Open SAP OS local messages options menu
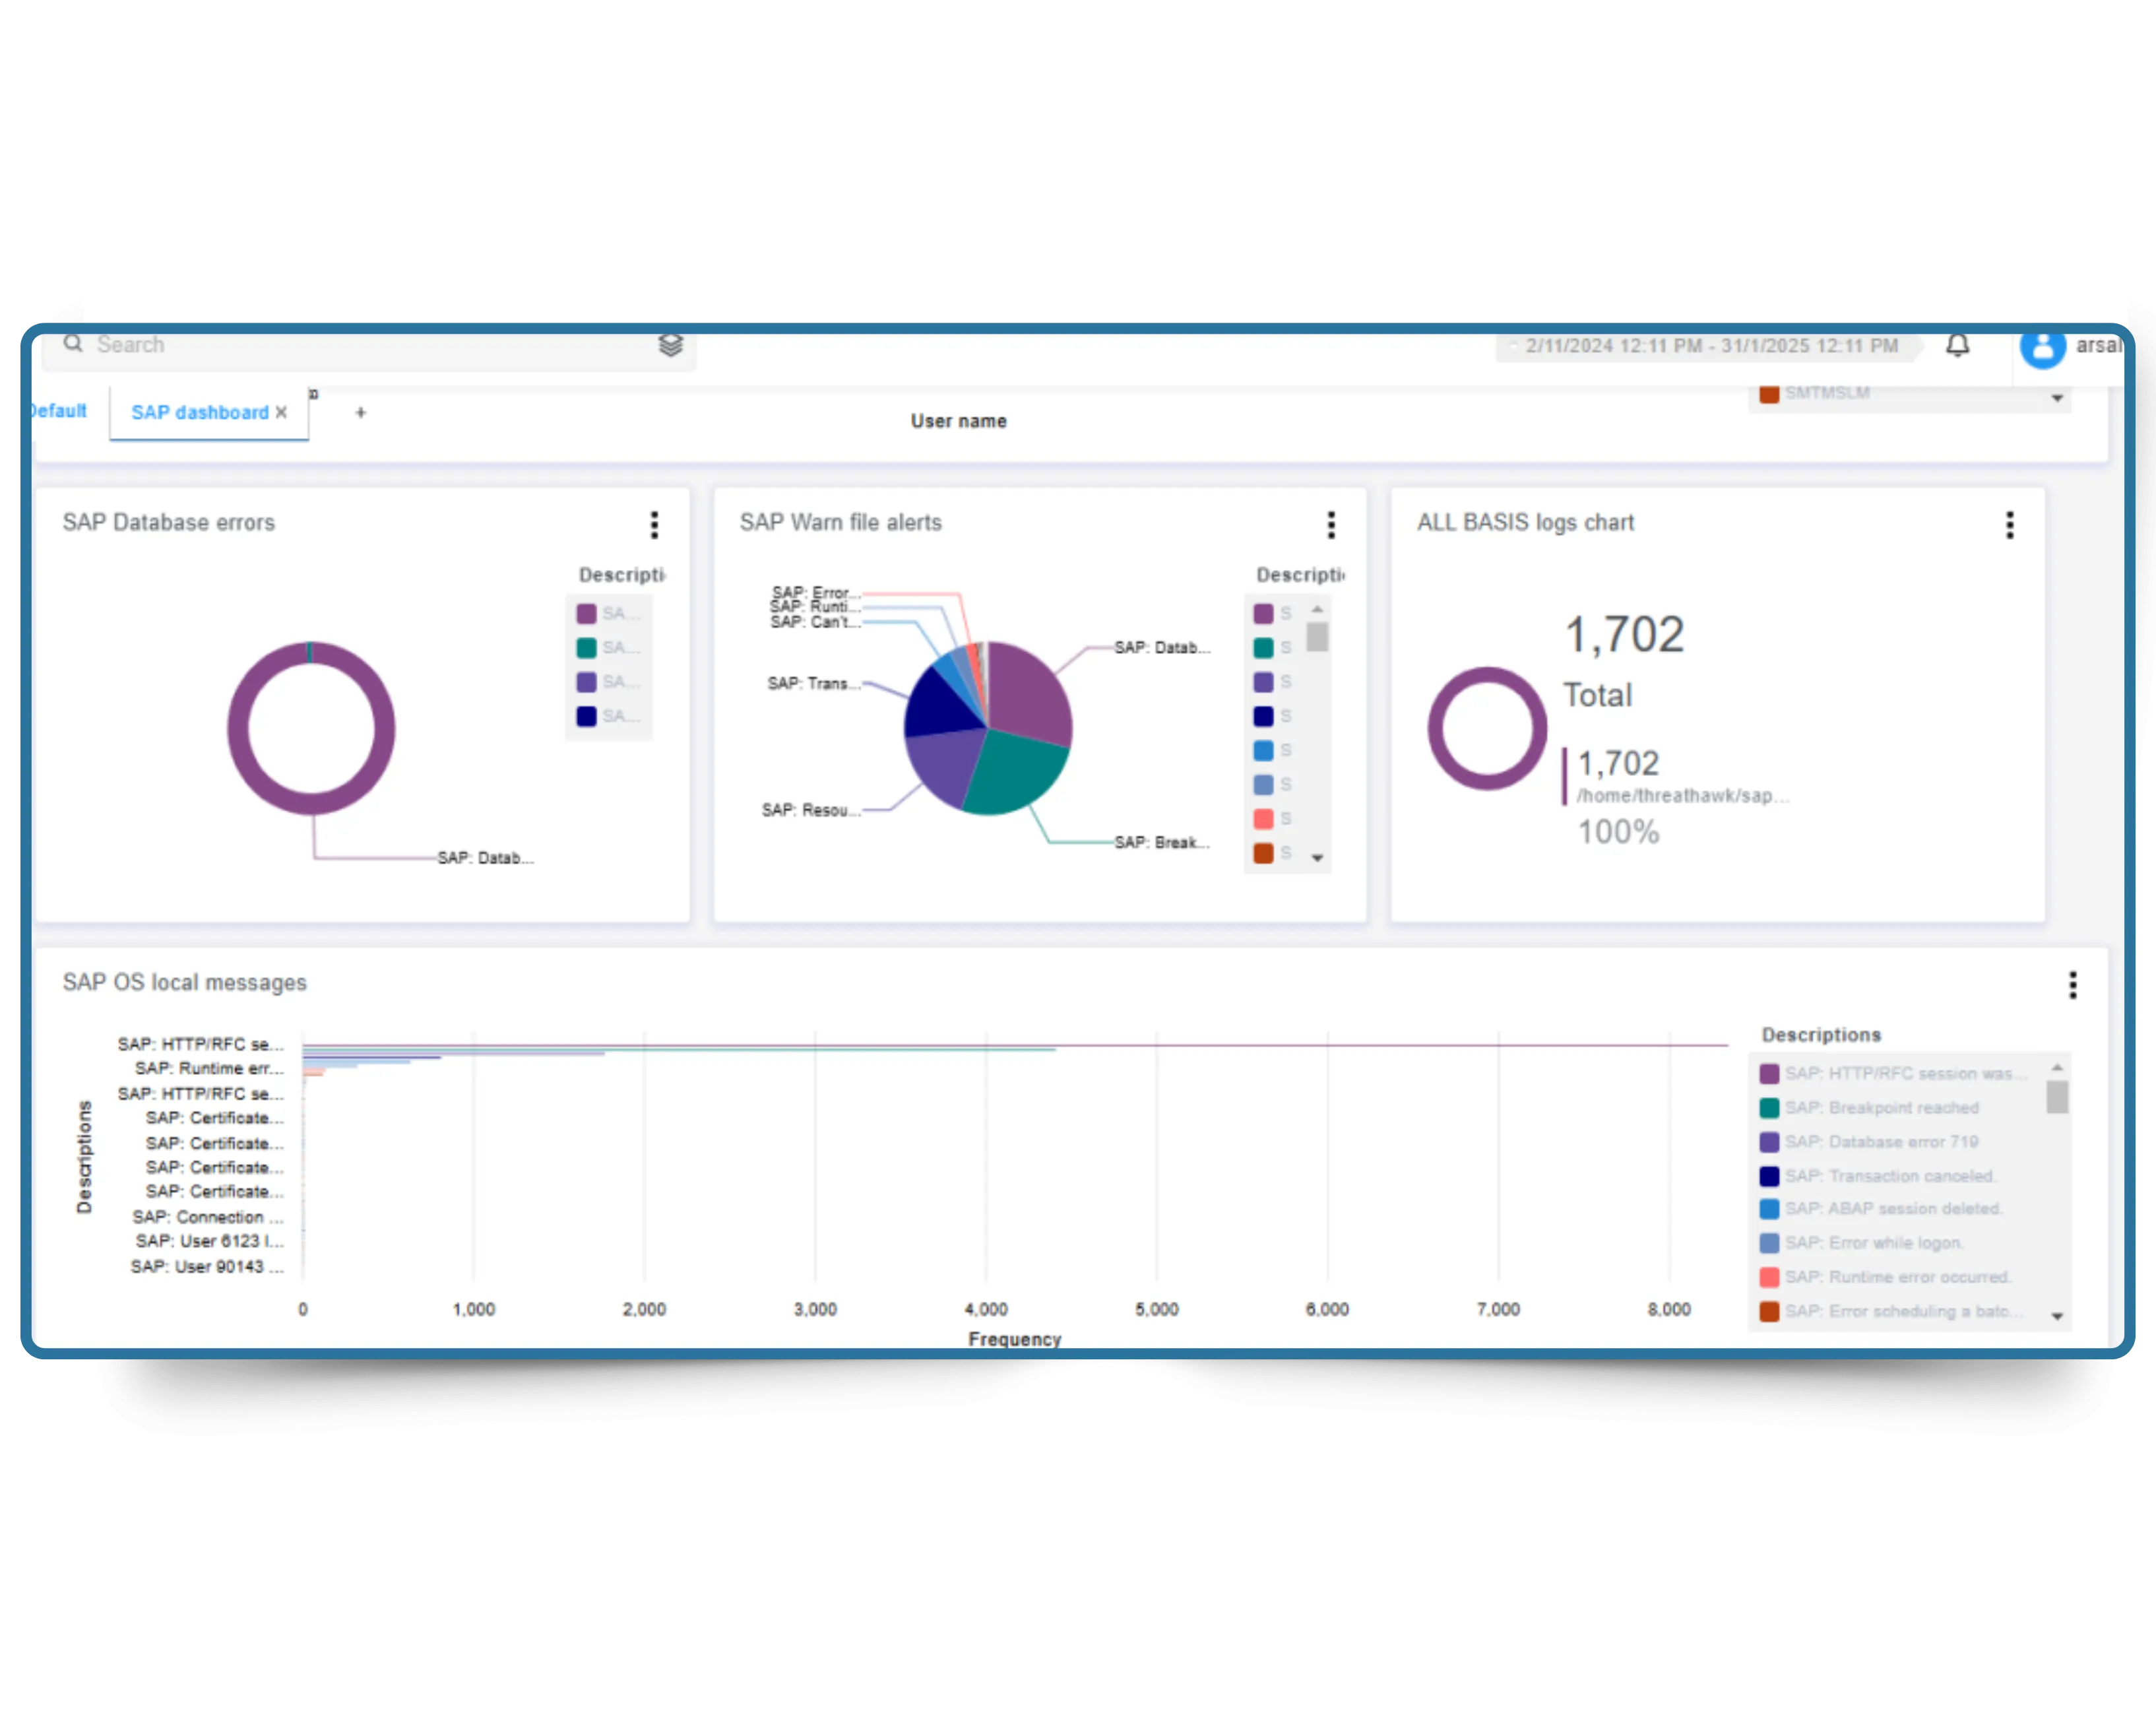The height and width of the screenshot is (1713, 2156). coord(2072,985)
